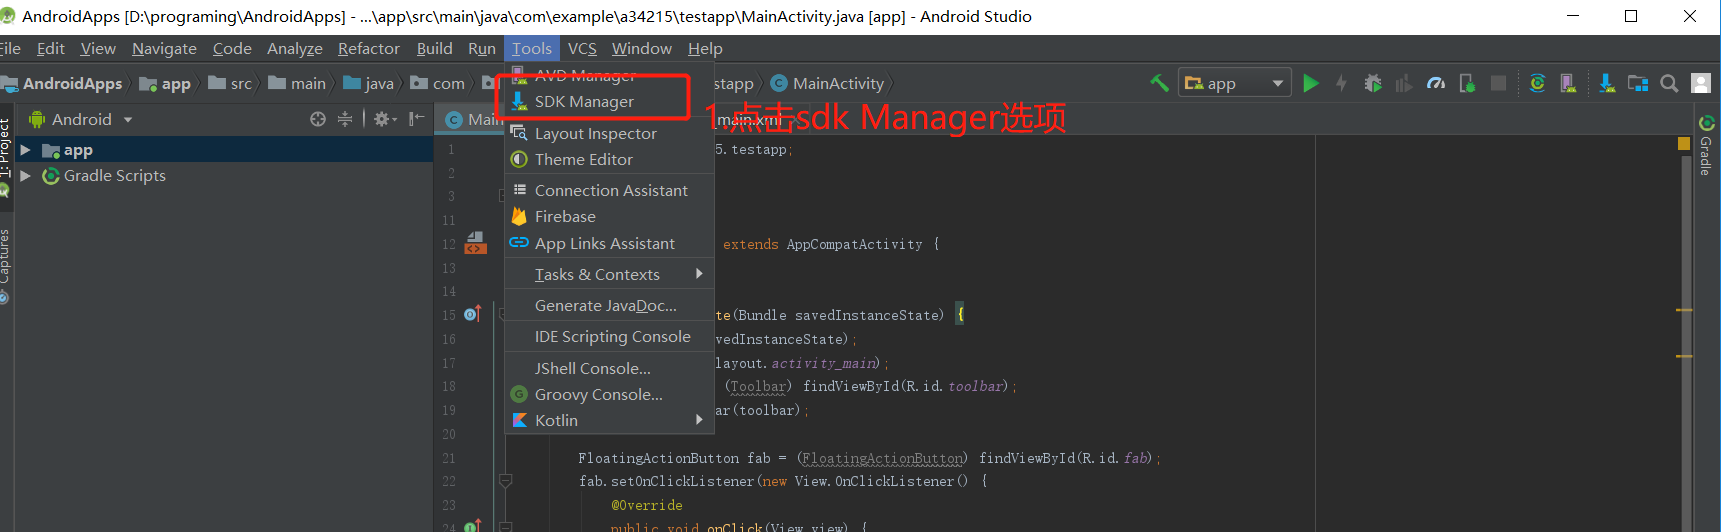Viewport: 1721px width, 532px height.
Task: Choose JShell Console... menu entry
Action: [x=609, y=369]
